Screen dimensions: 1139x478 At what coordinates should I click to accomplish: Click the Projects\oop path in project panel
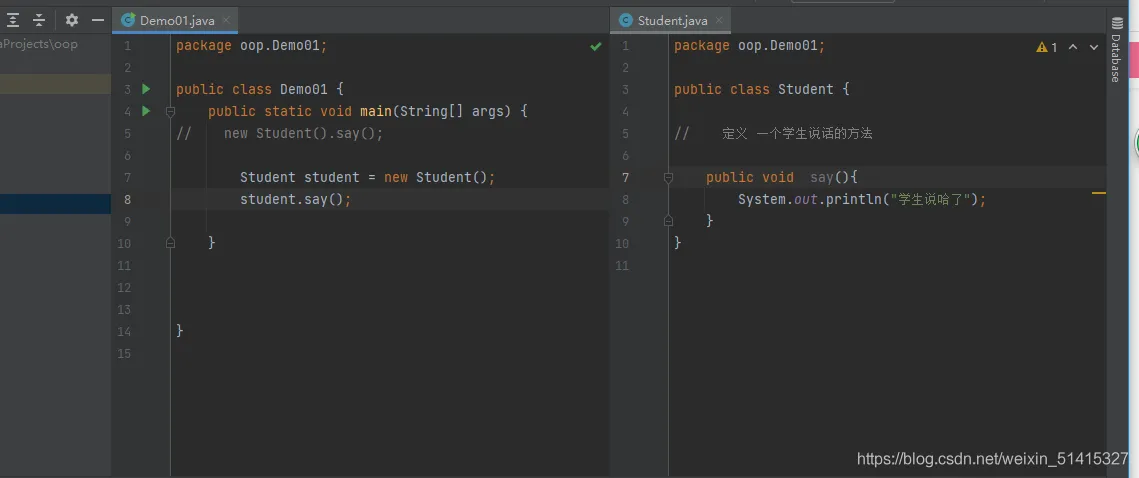pyautogui.click(x=40, y=44)
